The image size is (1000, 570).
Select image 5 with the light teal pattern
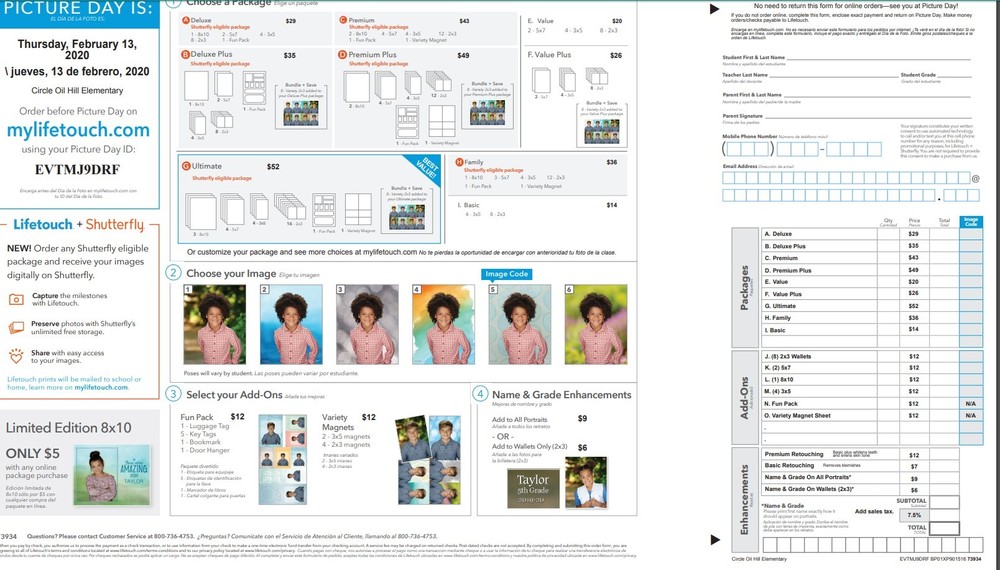click(x=520, y=325)
